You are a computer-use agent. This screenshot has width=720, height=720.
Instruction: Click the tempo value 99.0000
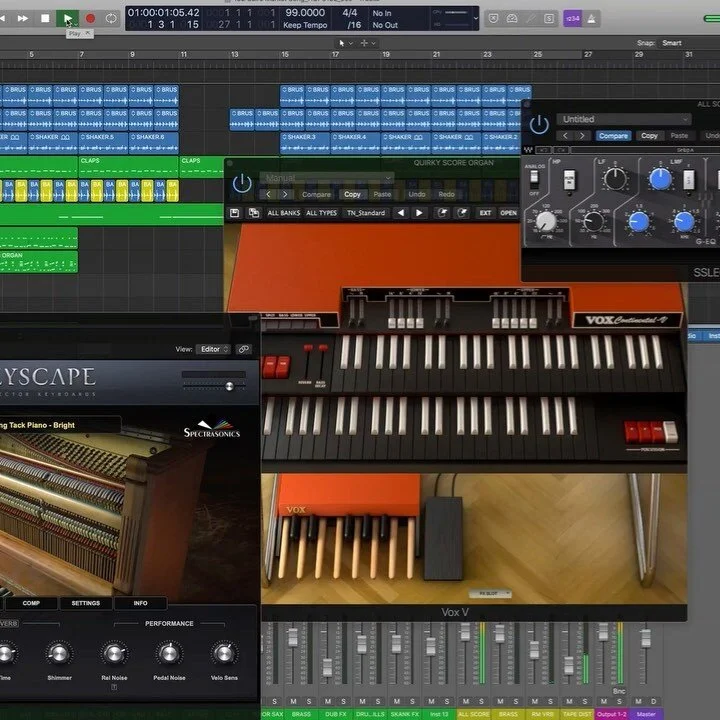click(305, 12)
